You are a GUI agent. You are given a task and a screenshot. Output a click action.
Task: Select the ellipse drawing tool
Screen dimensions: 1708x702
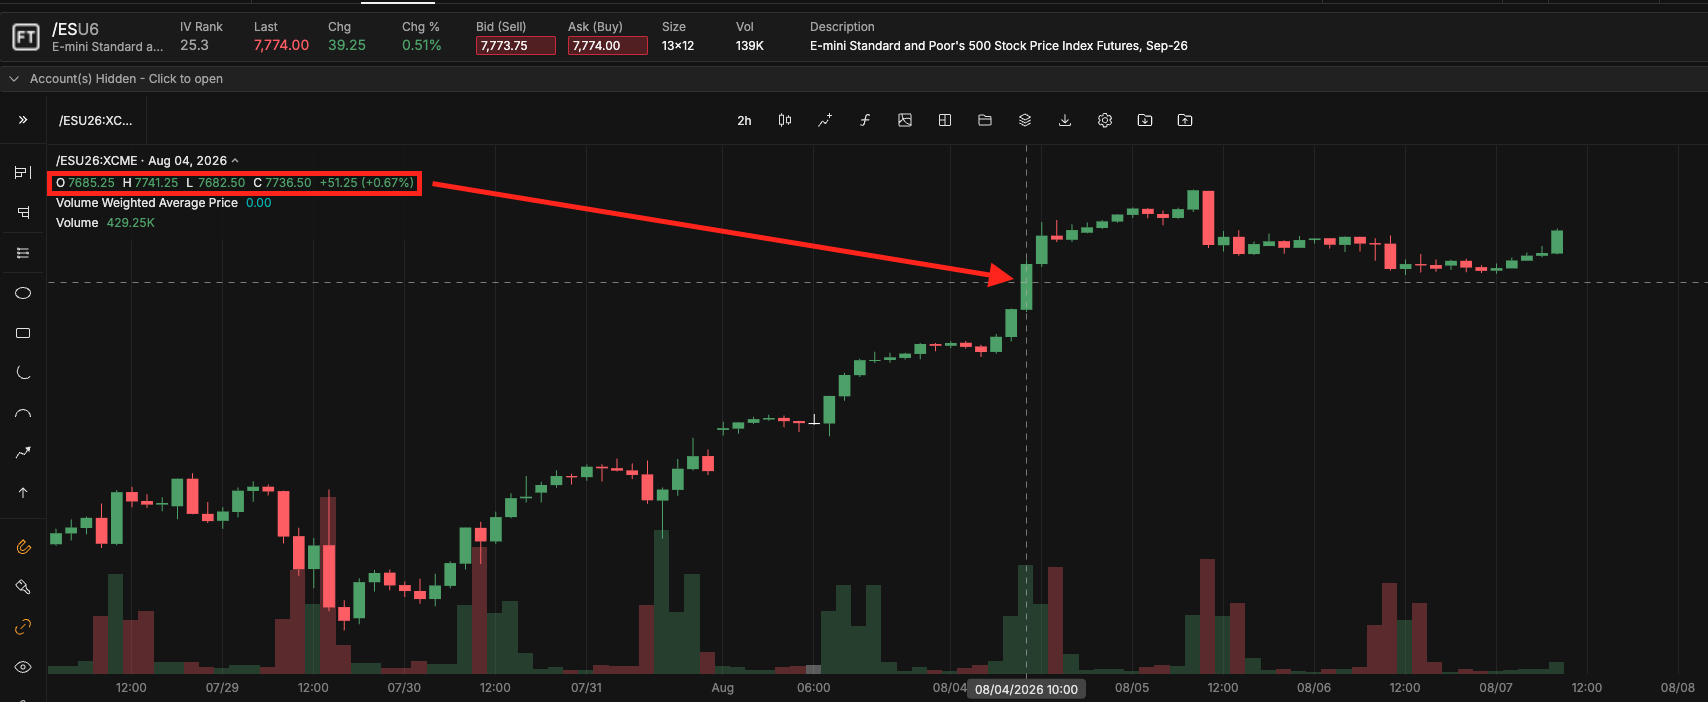click(23, 293)
